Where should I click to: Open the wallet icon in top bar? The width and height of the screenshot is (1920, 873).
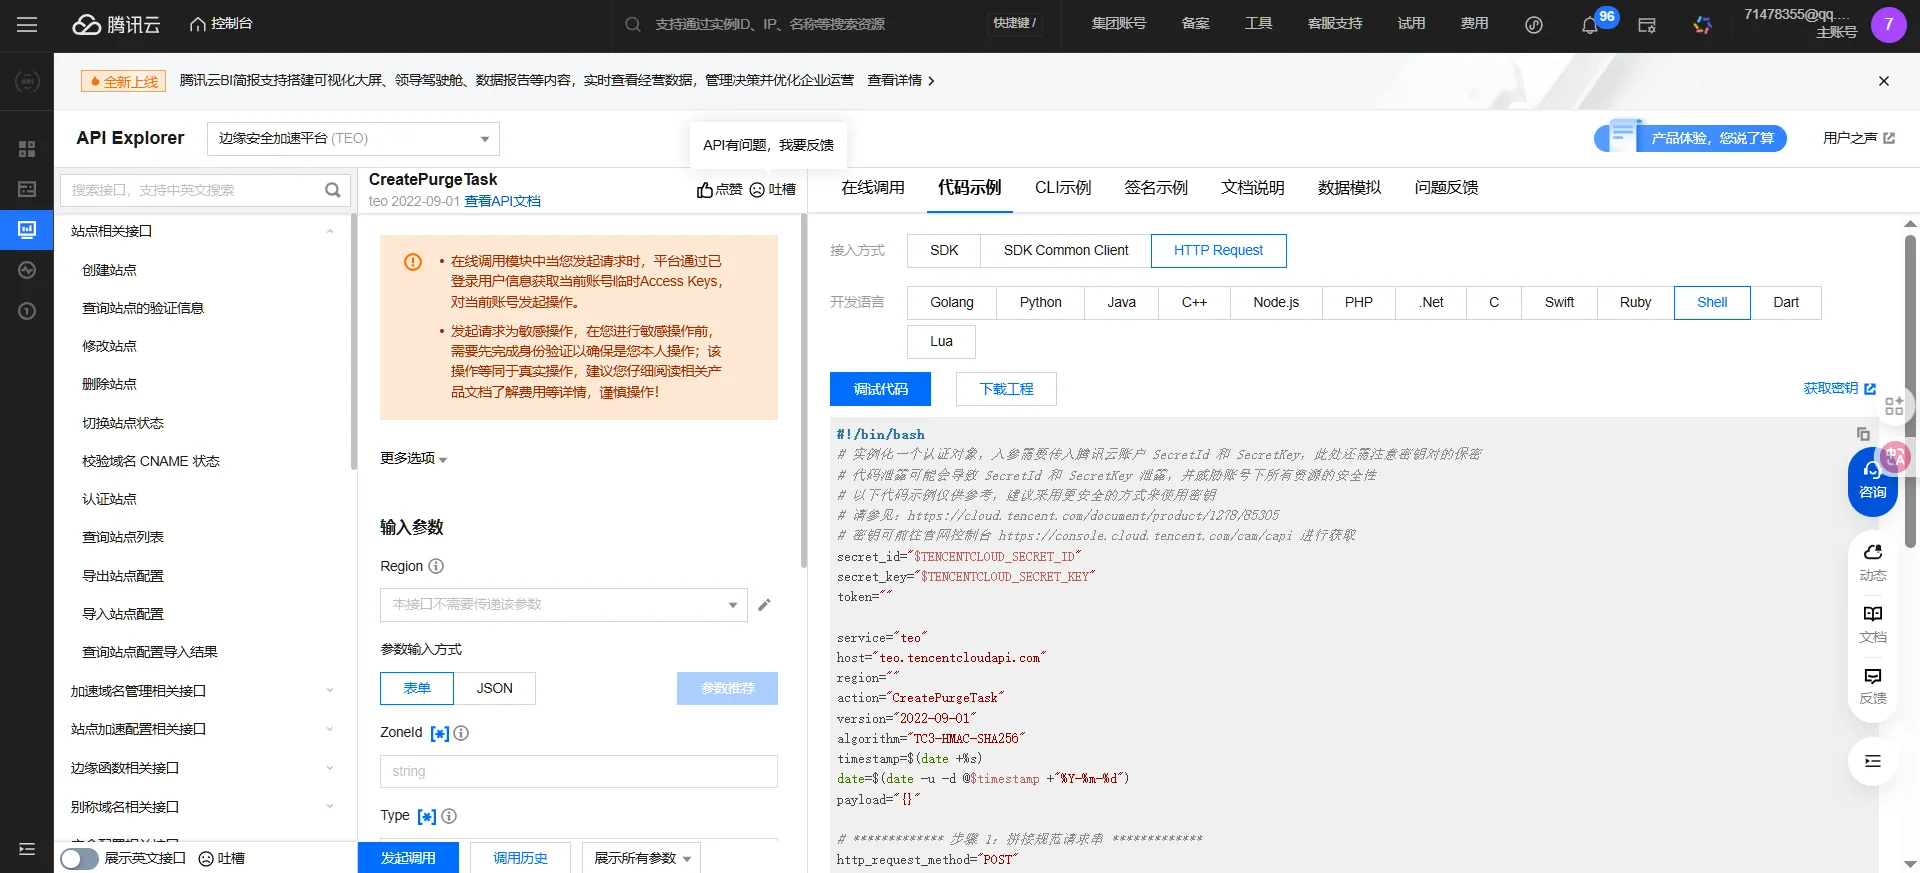[1647, 25]
